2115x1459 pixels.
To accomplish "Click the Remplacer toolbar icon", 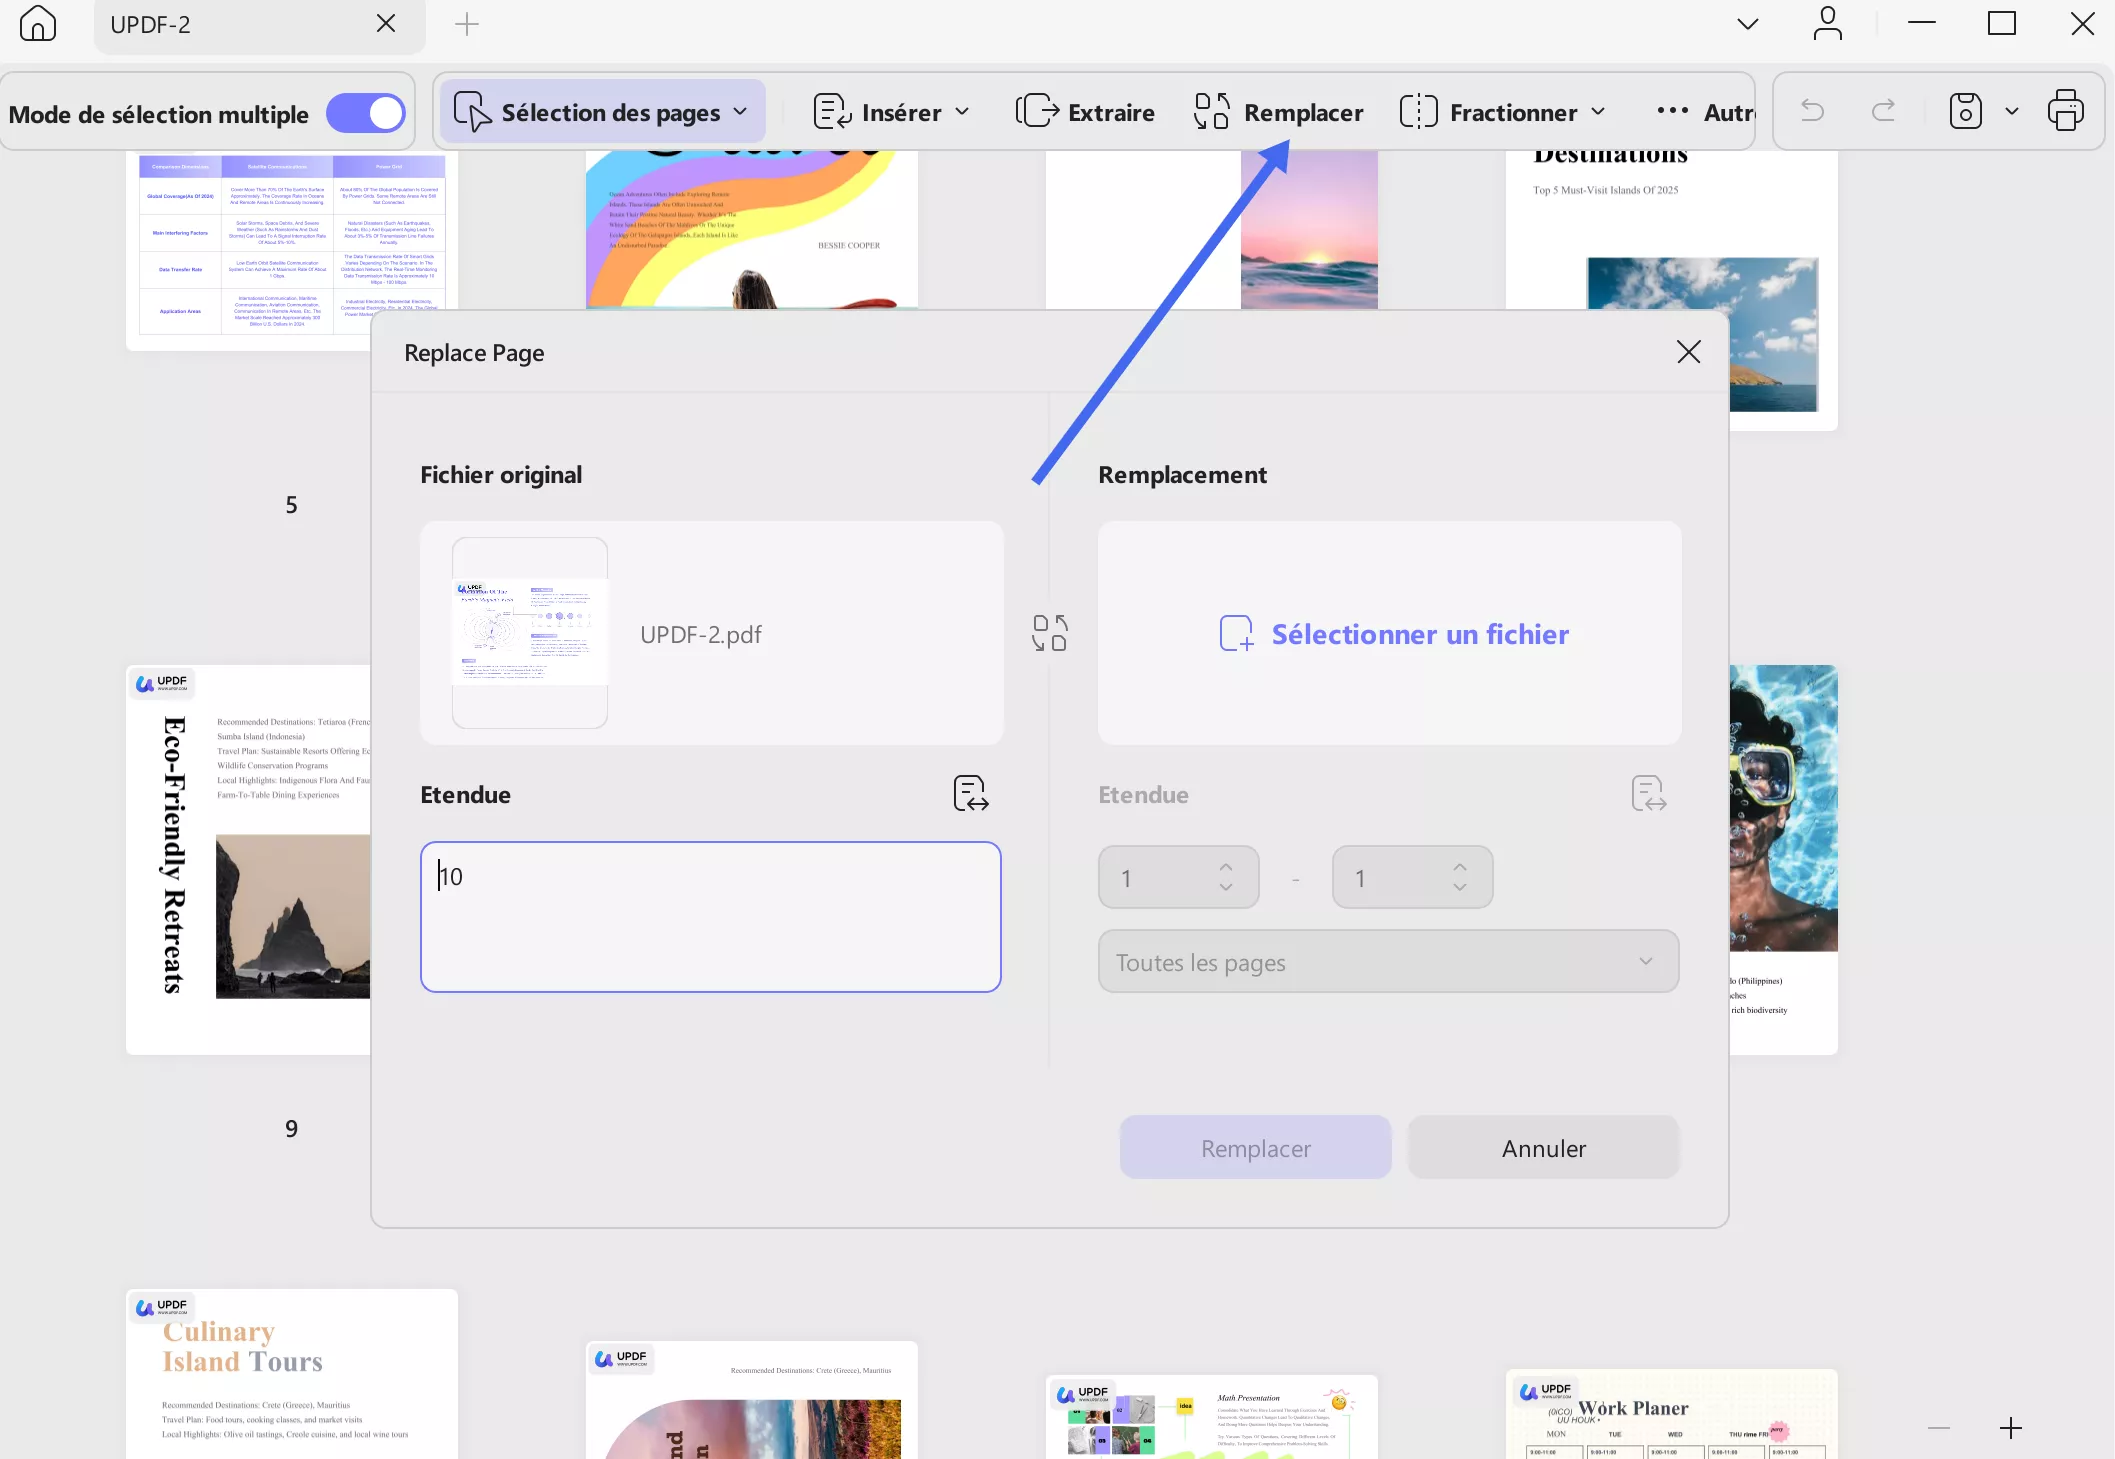I will click(1212, 112).
